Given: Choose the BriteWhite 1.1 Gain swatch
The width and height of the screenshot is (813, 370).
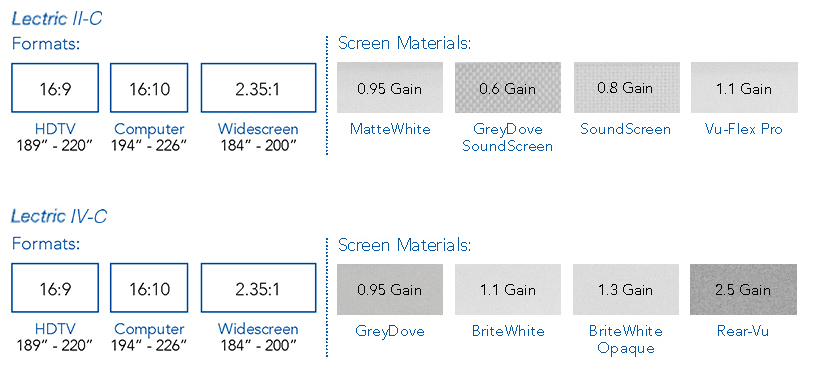Looking at the screenshot, I should pos(508,289).
